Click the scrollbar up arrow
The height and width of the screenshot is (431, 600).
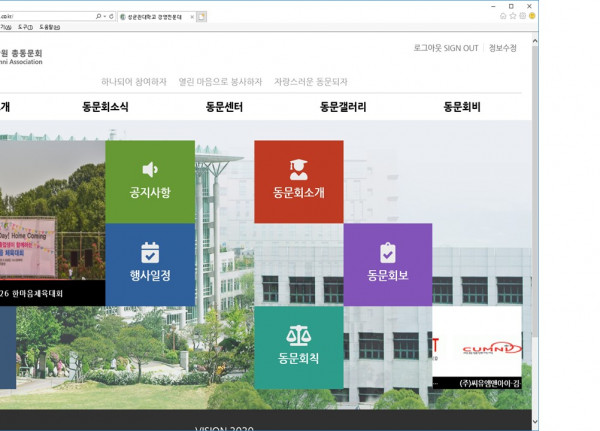point(535,40)
